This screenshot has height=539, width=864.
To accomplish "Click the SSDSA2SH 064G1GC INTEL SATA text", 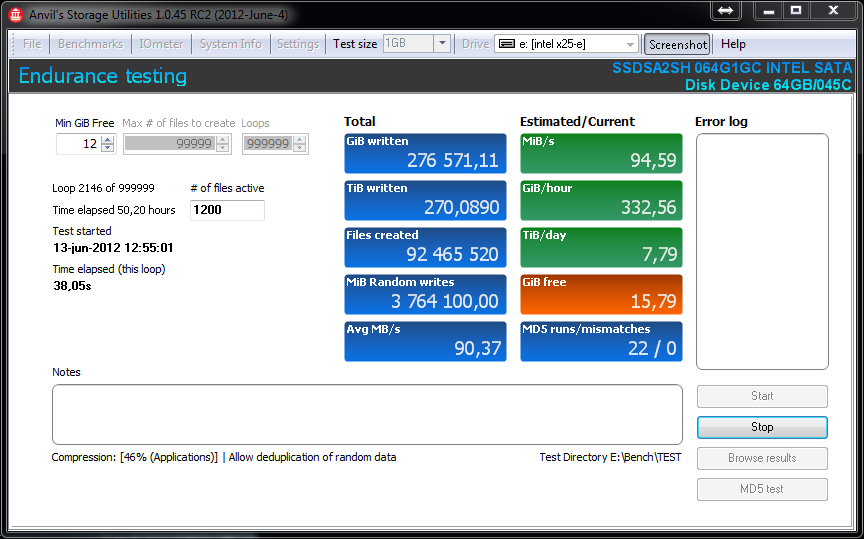I will click(x=732, y=68).
